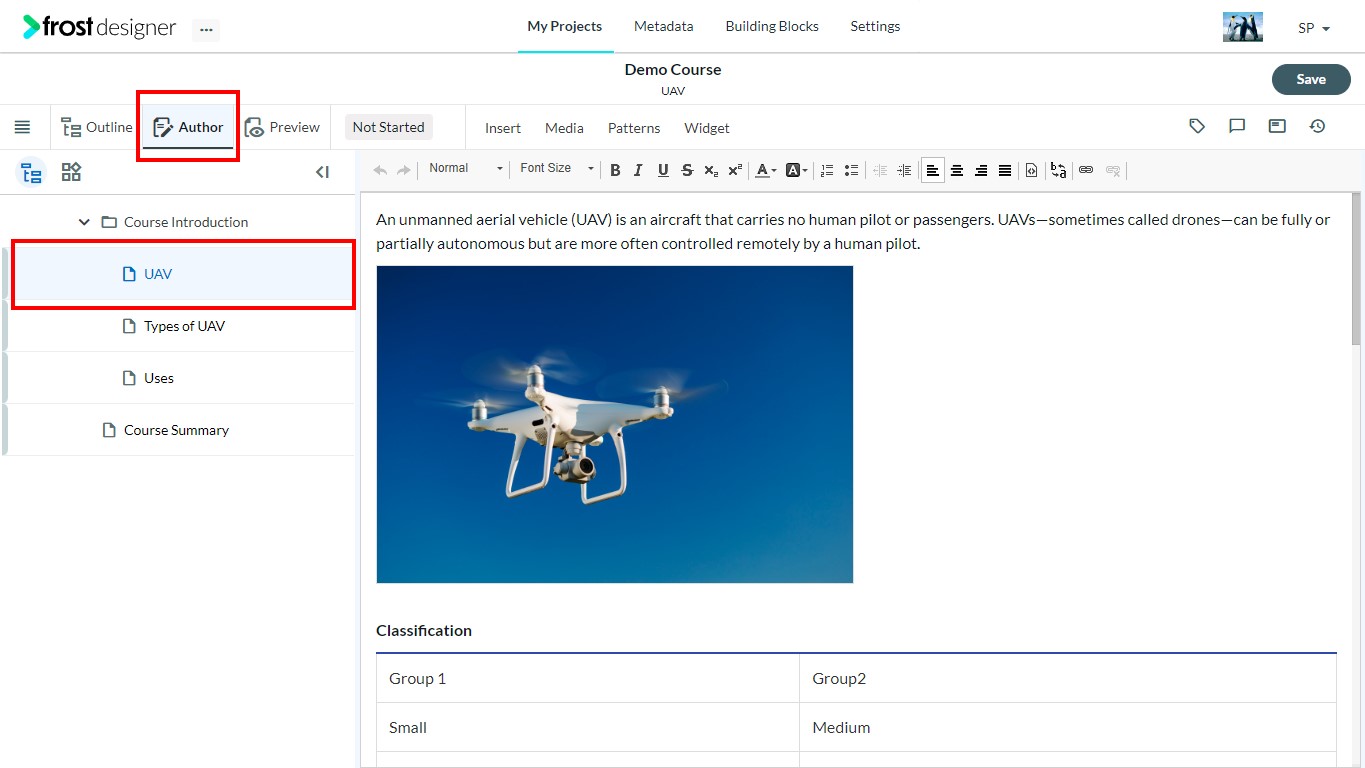The image size is (1365, 768).
Task: Open the Building Blocks tab
Action: (772, 26)
